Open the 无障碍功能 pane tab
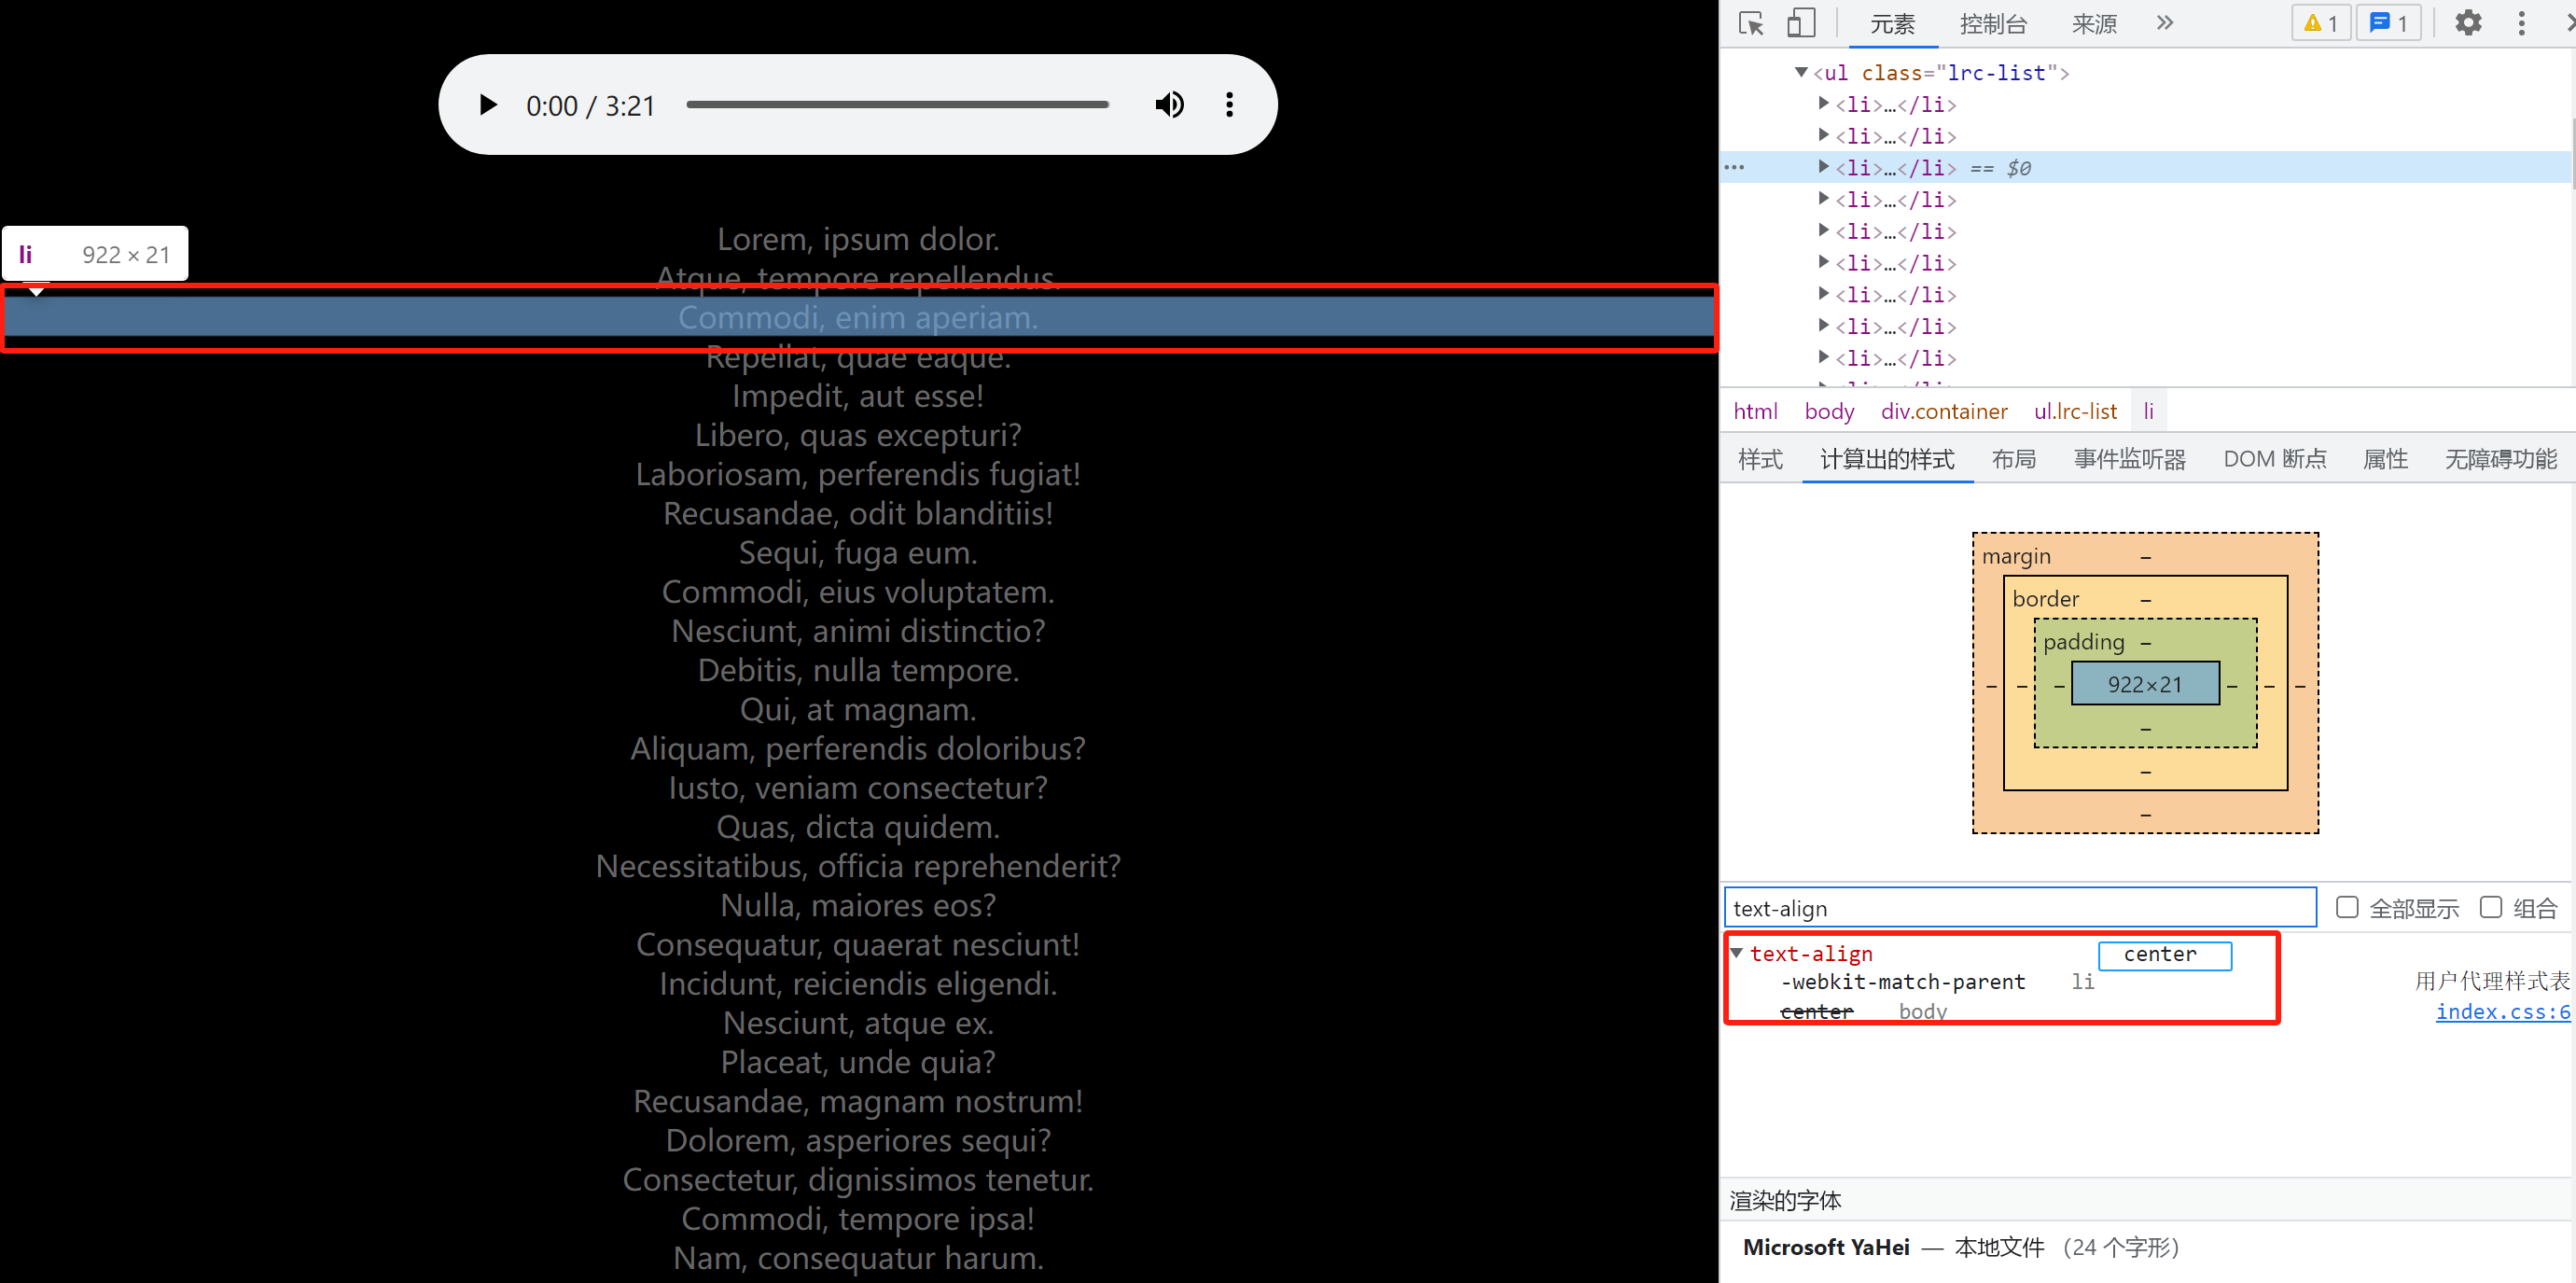This screenshot has height=1283, width=2576. (2500, 459)
